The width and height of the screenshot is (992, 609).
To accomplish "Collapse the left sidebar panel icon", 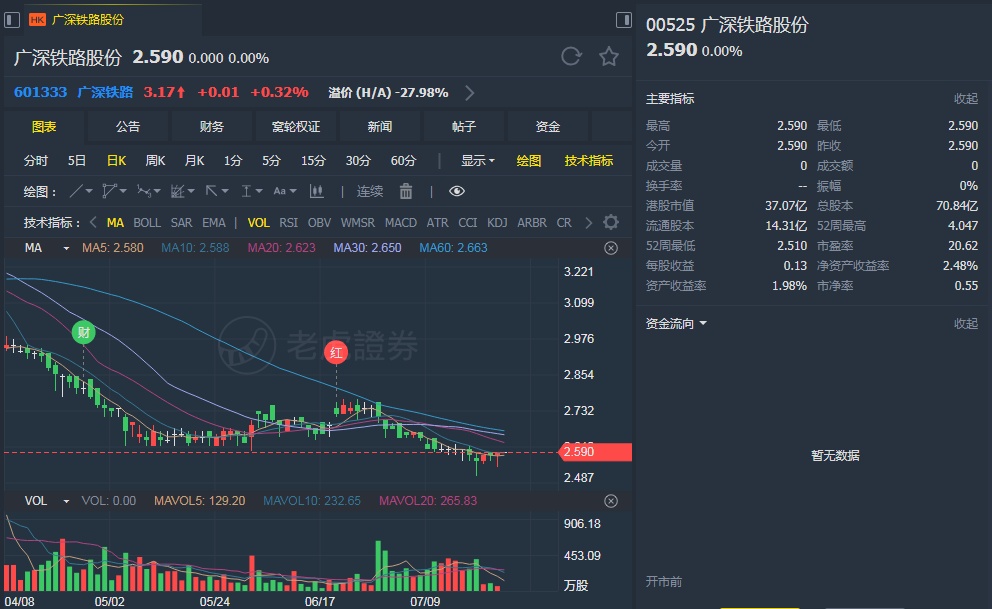I will pyautogui.click(x=11, y=20).
